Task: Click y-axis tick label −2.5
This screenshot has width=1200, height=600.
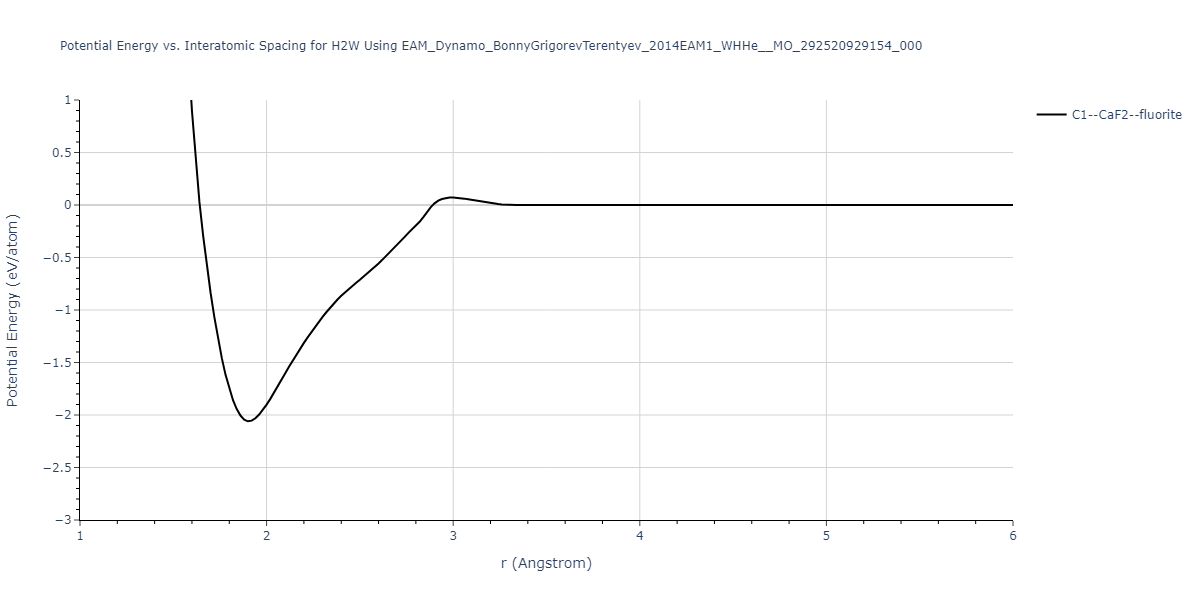Action: tap(57, 468)
